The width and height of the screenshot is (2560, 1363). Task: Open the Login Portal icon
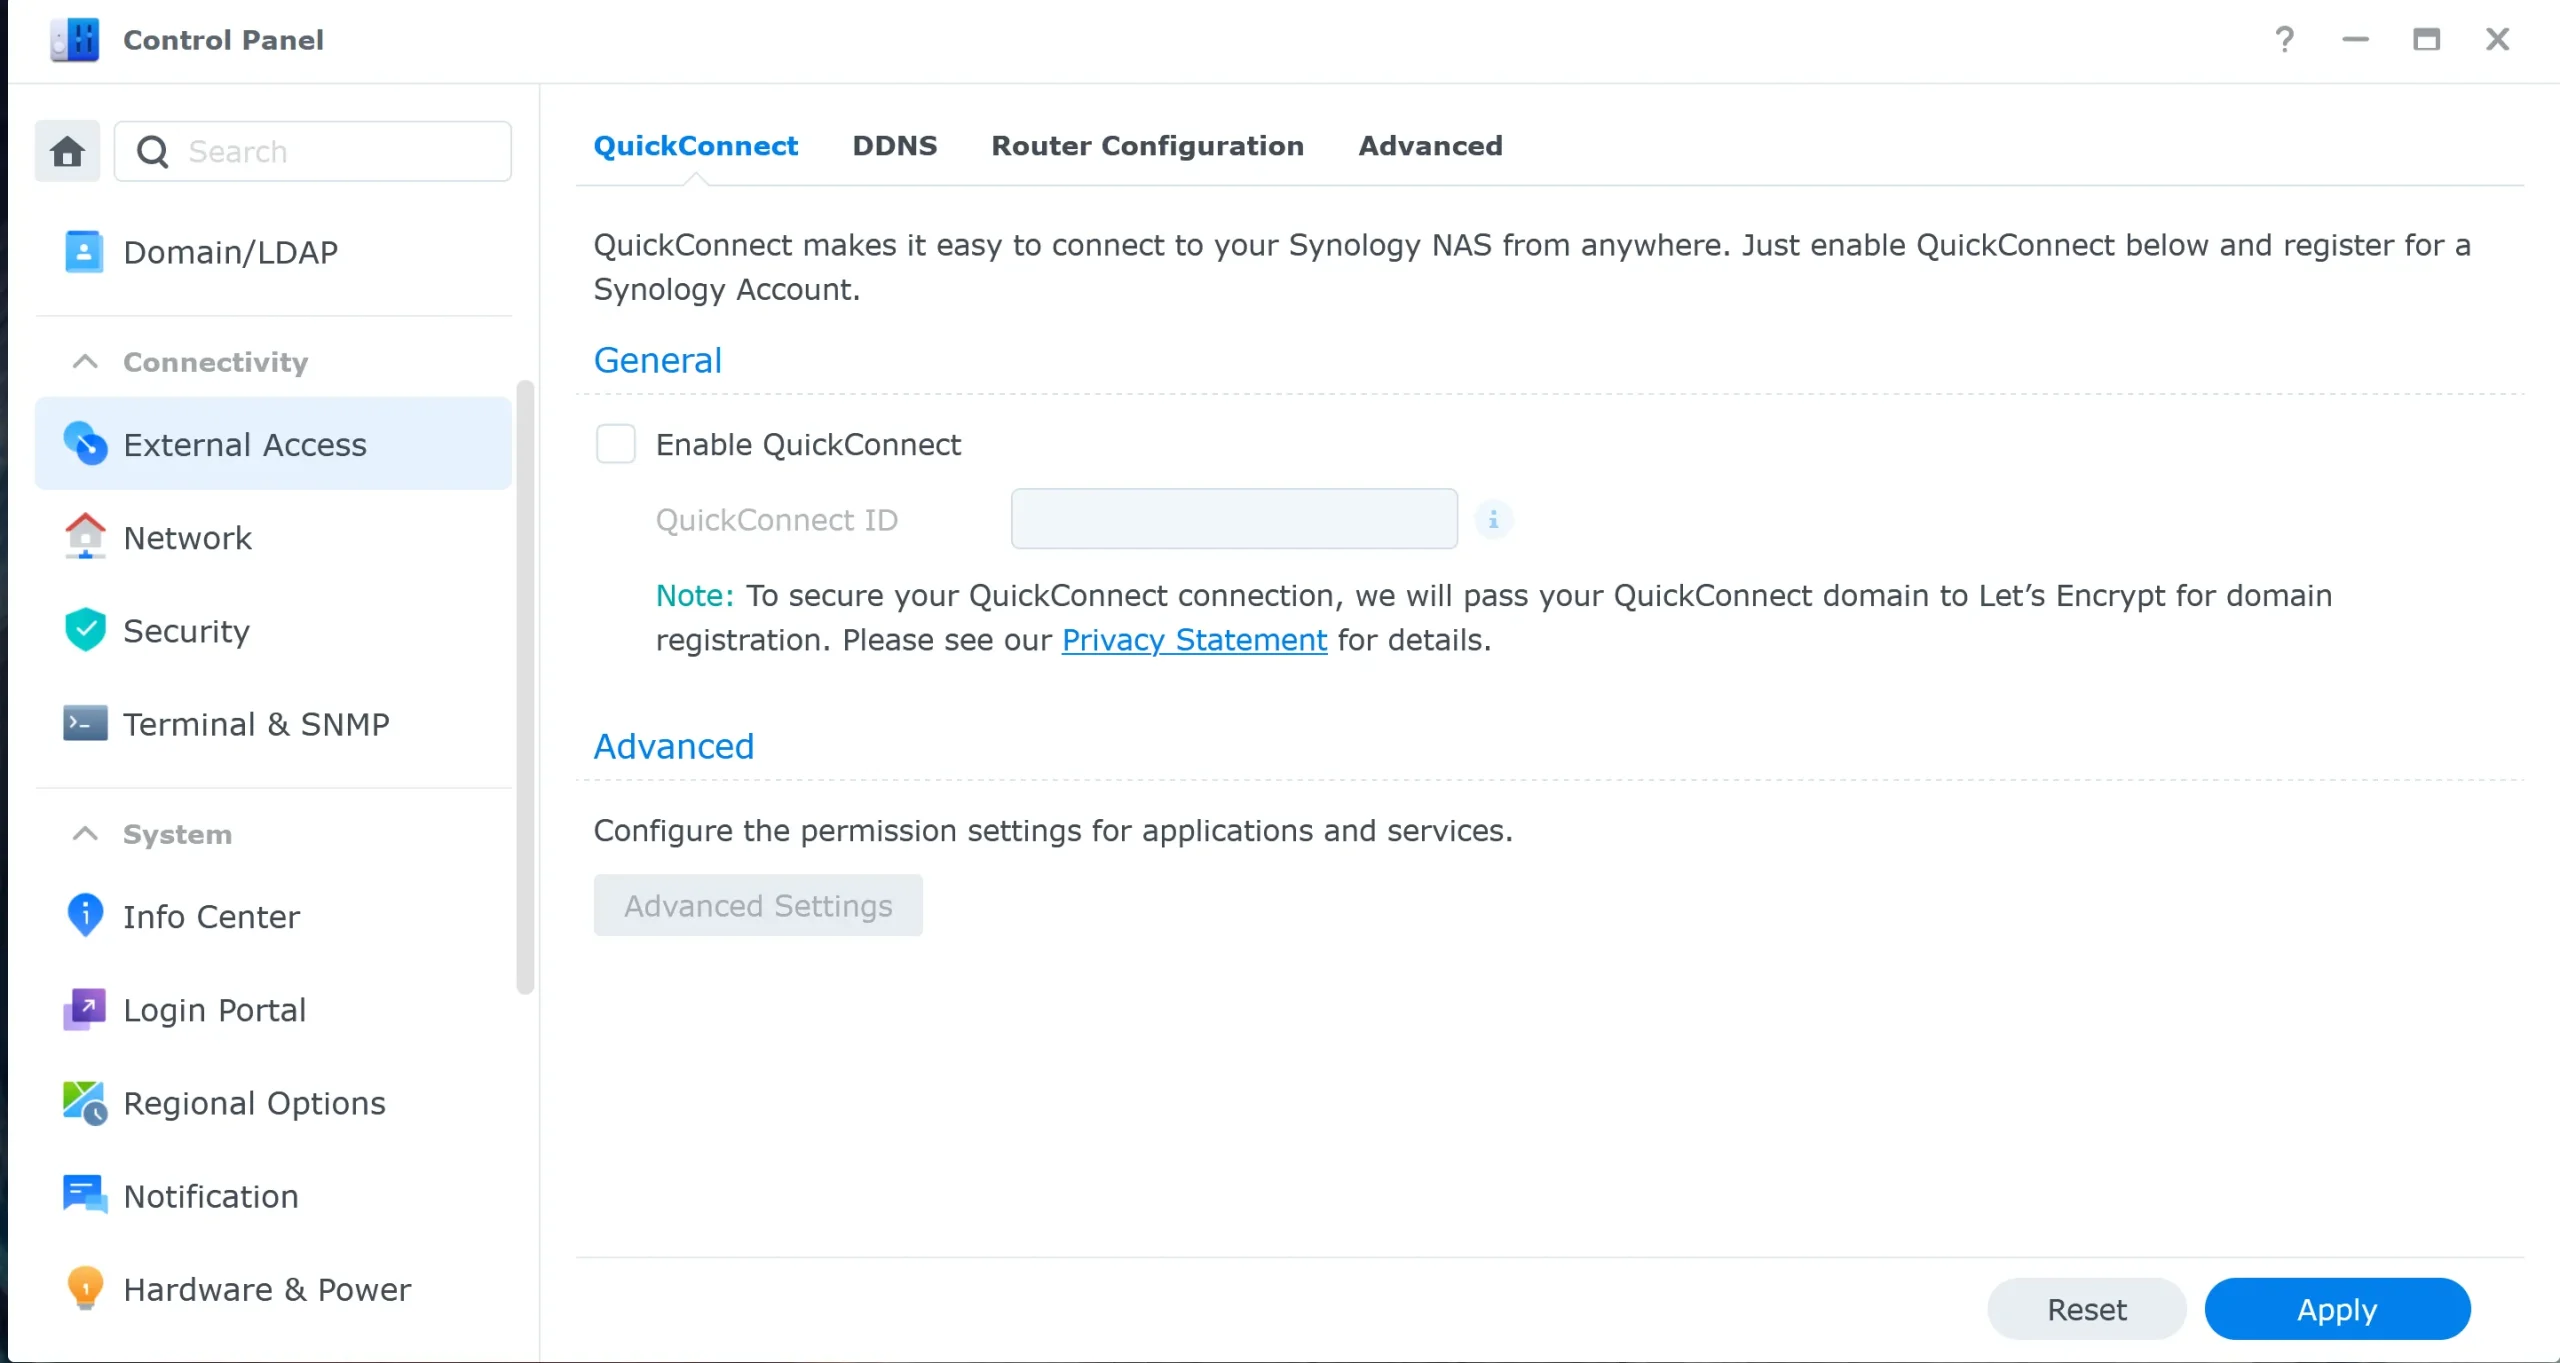click(85, 1009)
